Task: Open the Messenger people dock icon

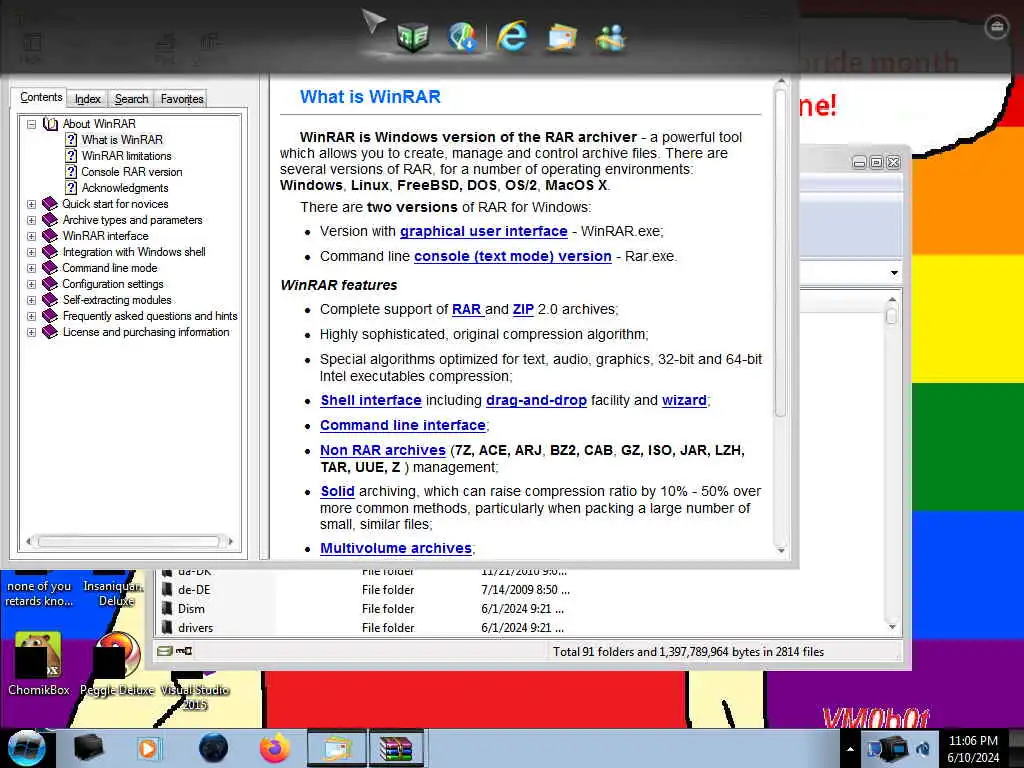Action: coord(611,38)
